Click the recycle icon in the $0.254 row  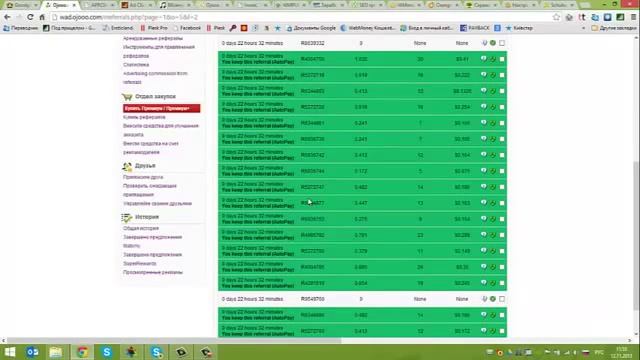(493, 107)
